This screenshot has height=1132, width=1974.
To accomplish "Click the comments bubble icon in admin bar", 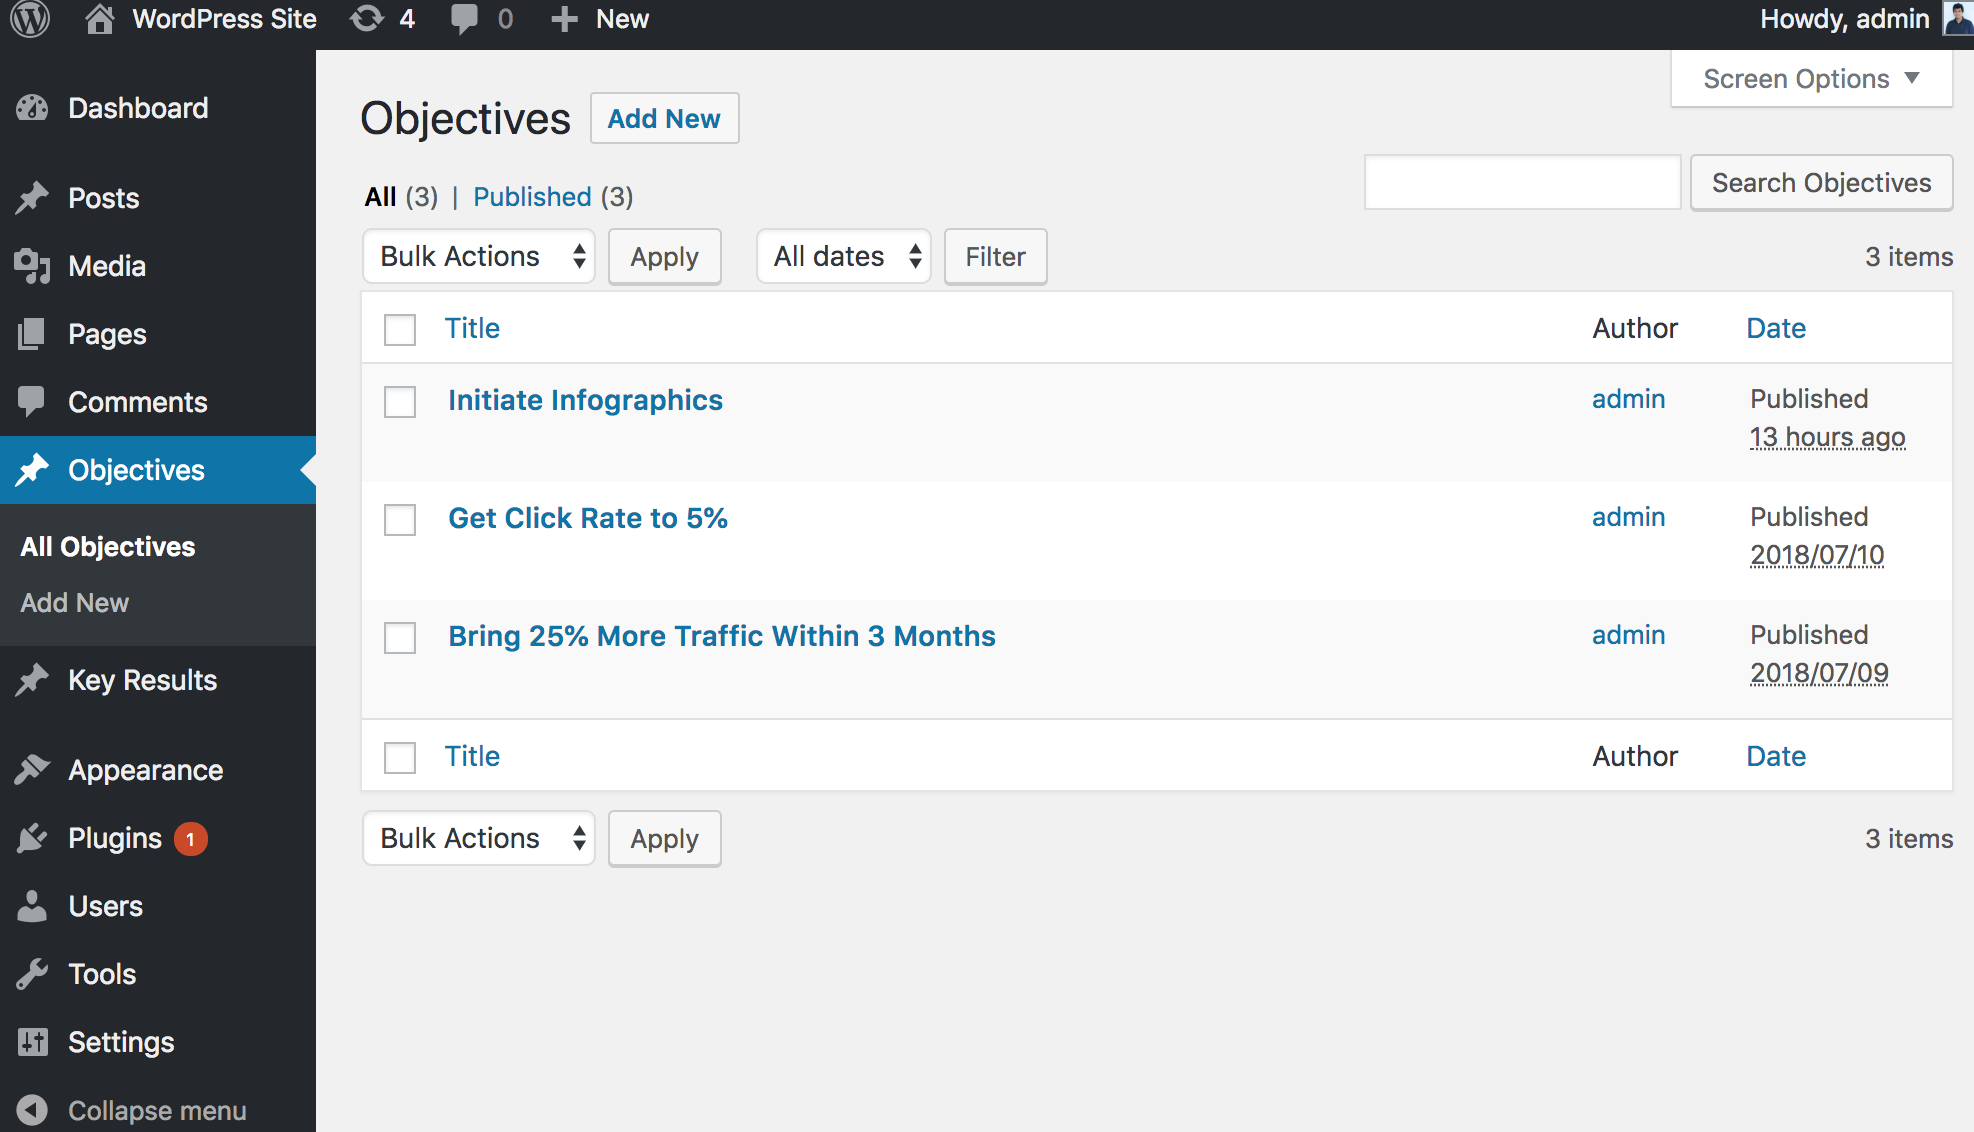I will (x=464, y=19).
